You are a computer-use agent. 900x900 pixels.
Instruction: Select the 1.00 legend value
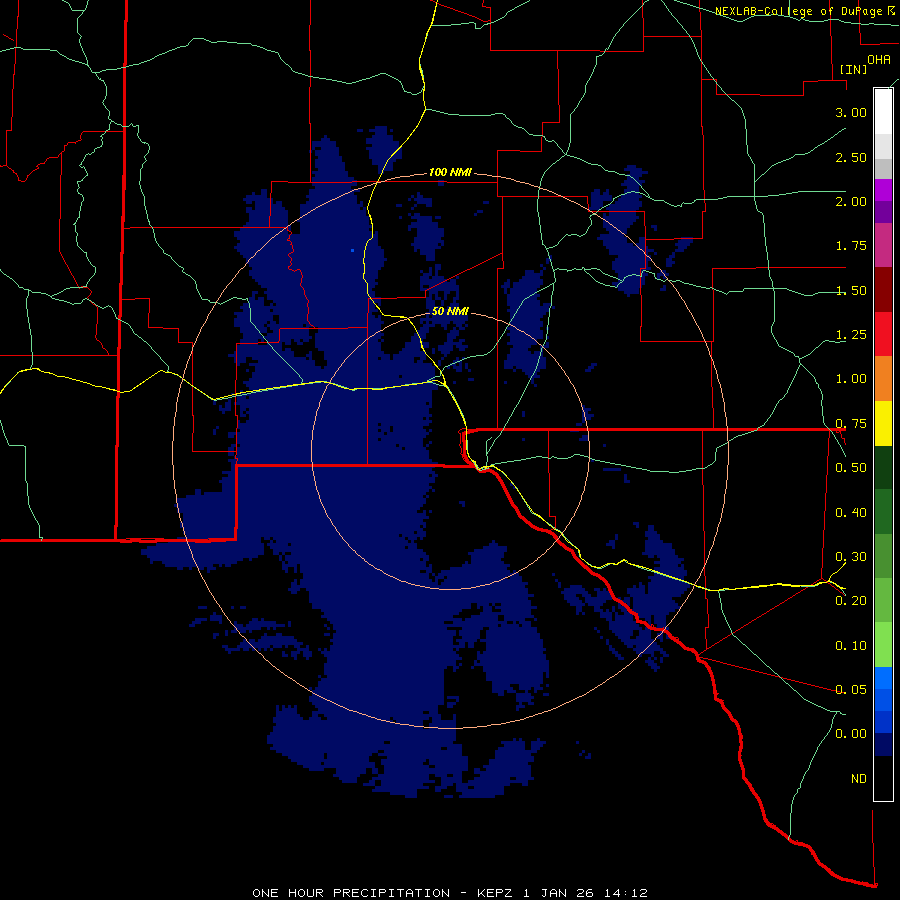851,379
